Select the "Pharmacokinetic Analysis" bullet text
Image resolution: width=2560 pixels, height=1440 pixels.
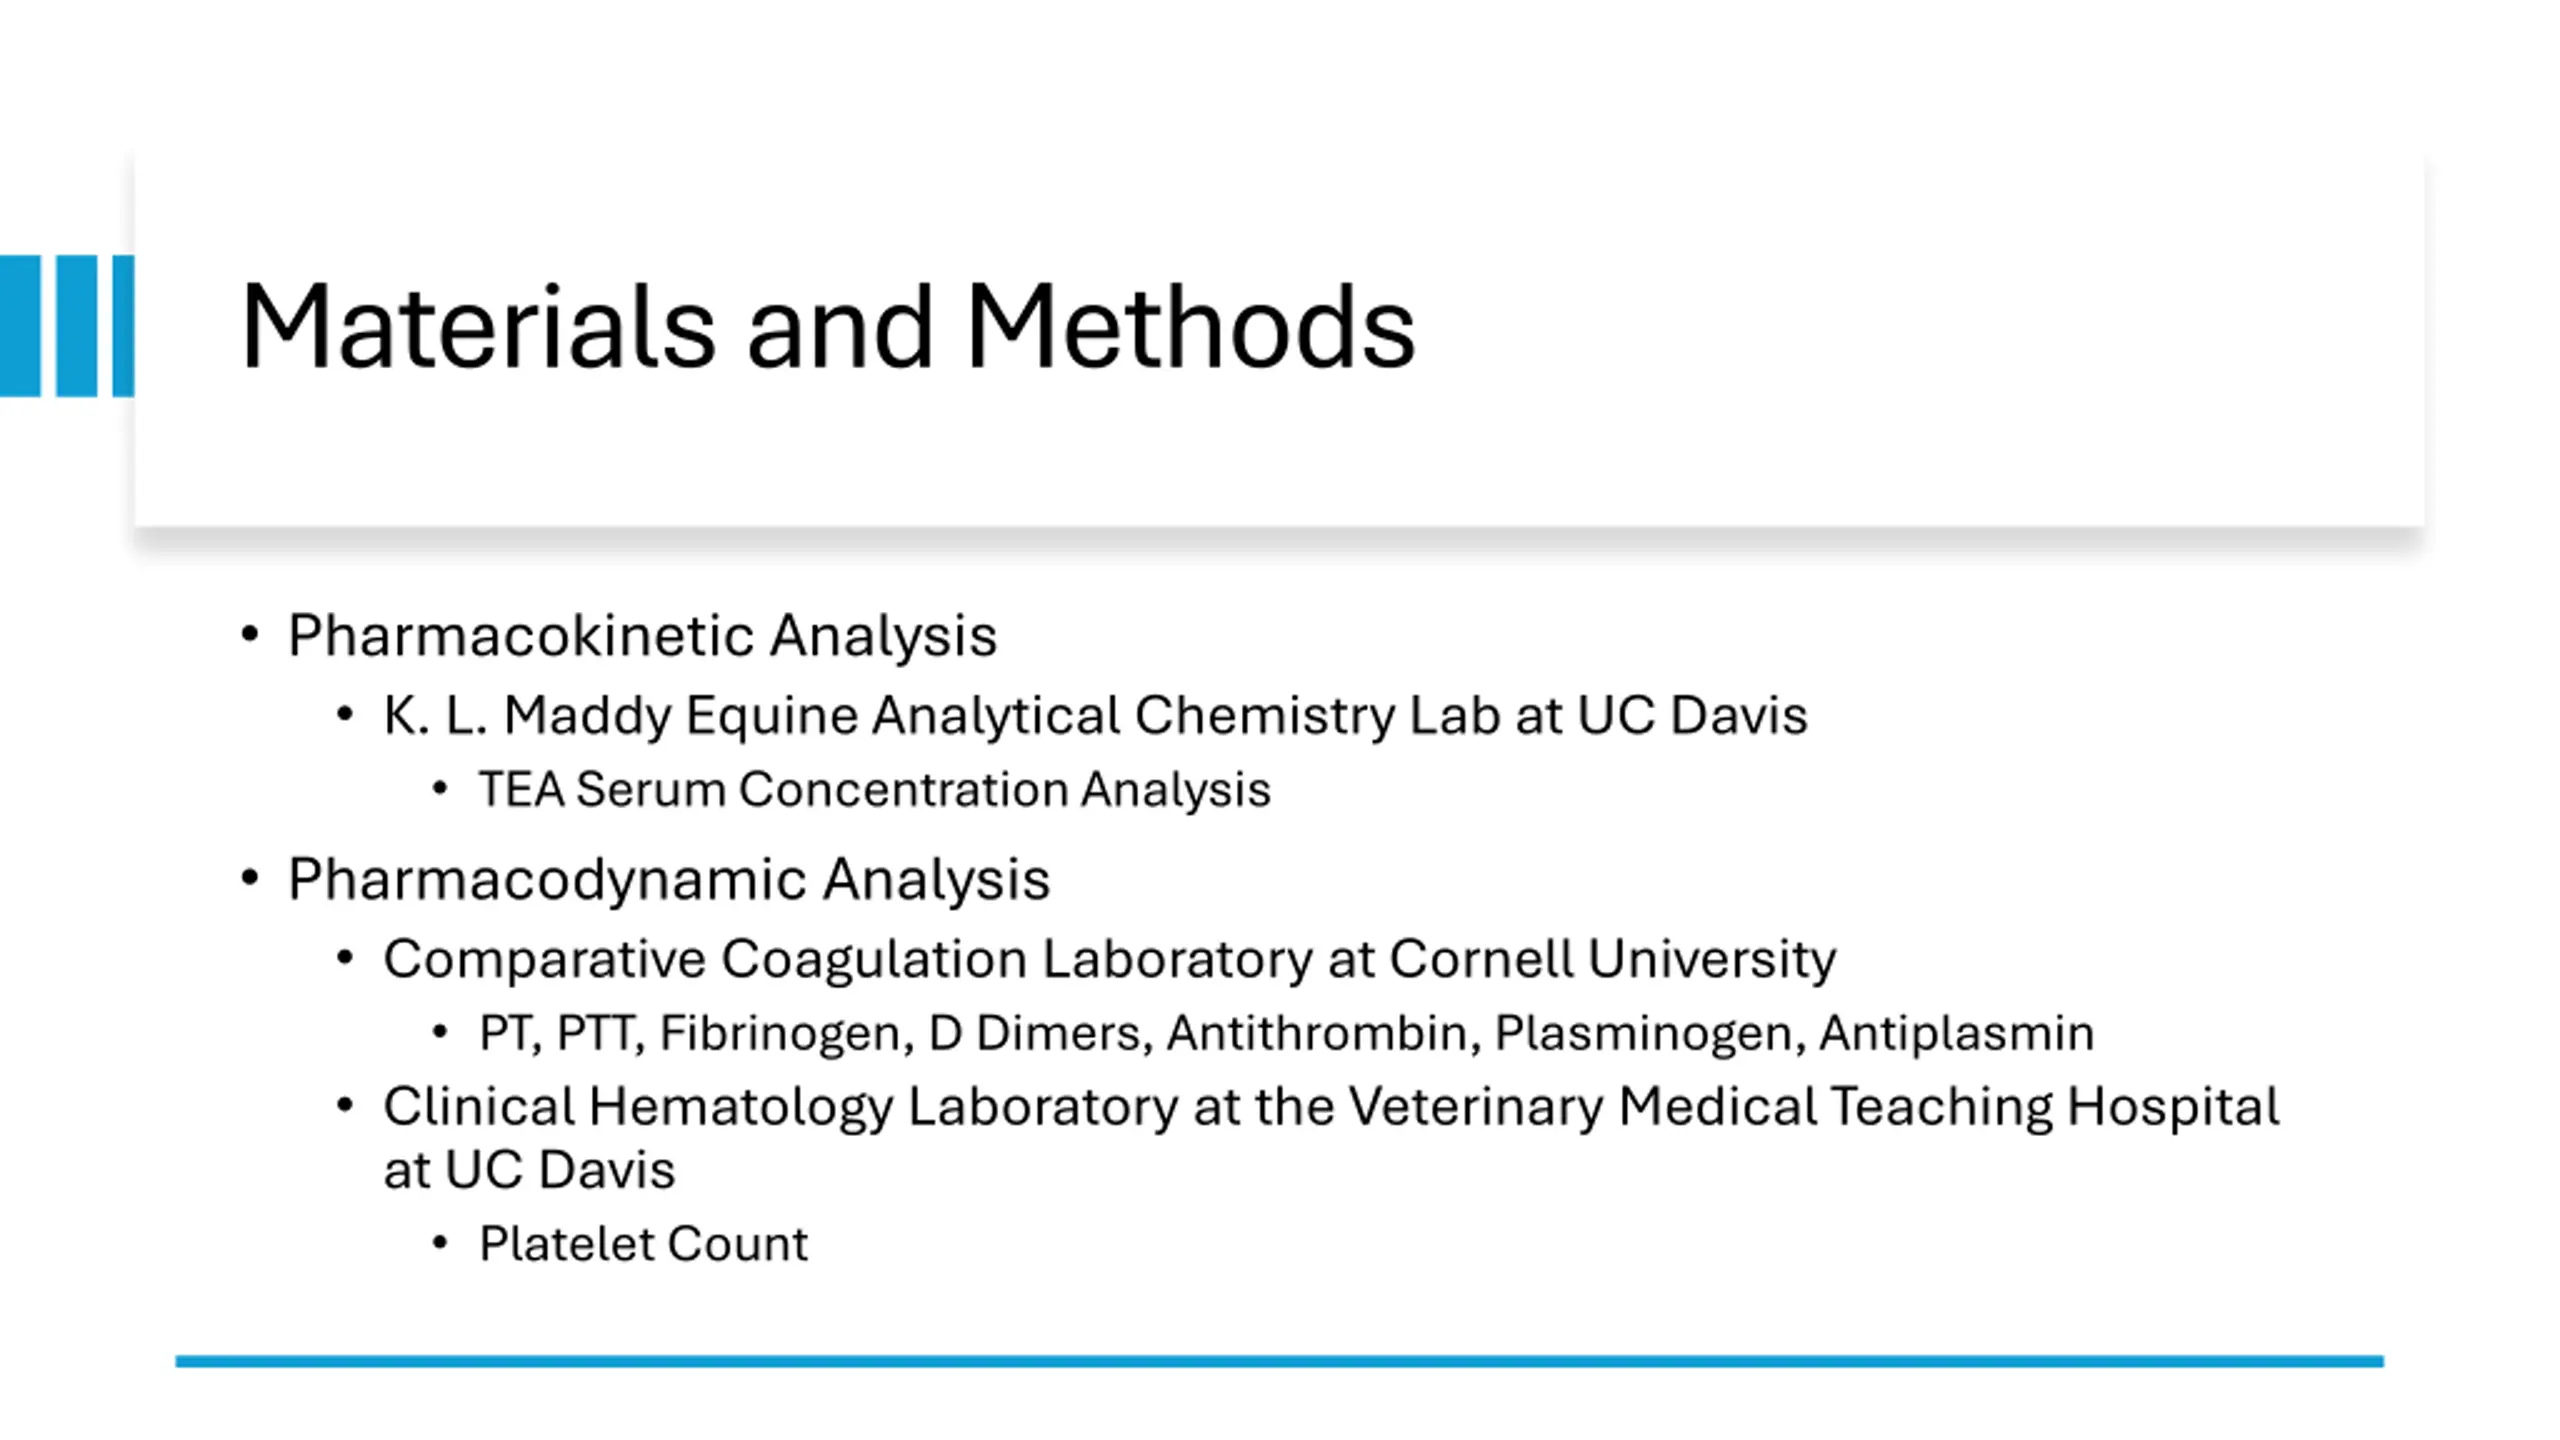click(x=642, y=635)
